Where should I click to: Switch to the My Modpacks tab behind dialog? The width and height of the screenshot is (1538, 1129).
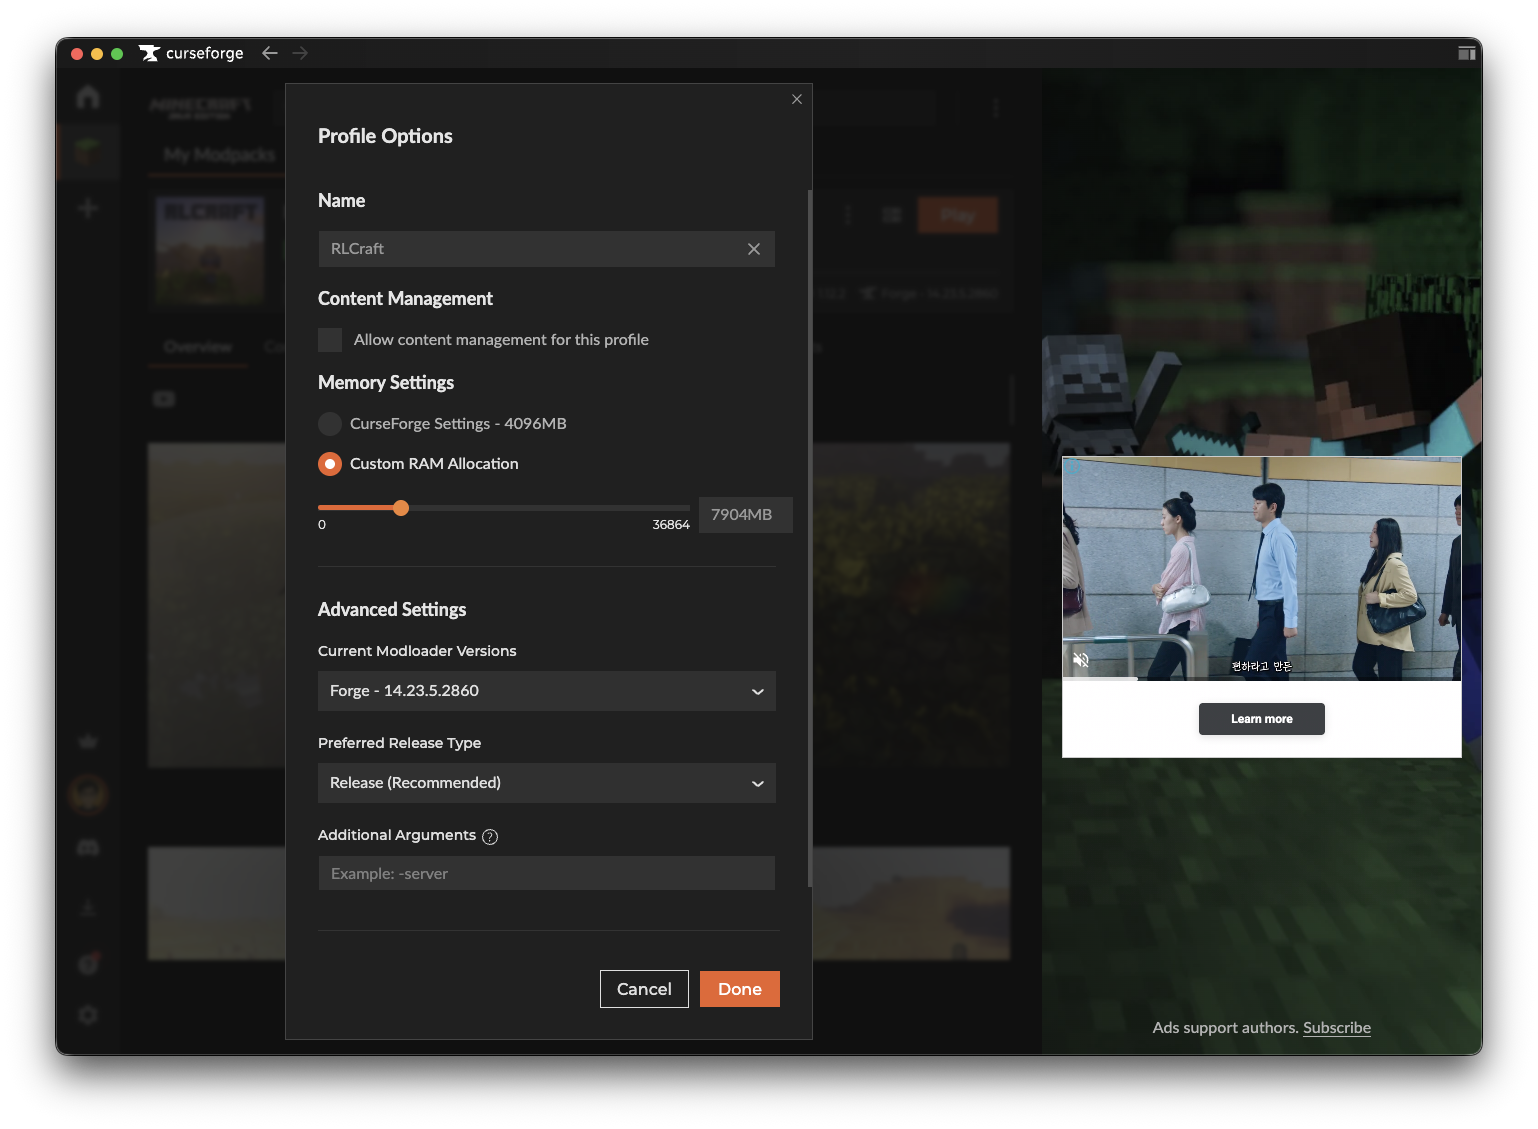[x=219, y=154]
